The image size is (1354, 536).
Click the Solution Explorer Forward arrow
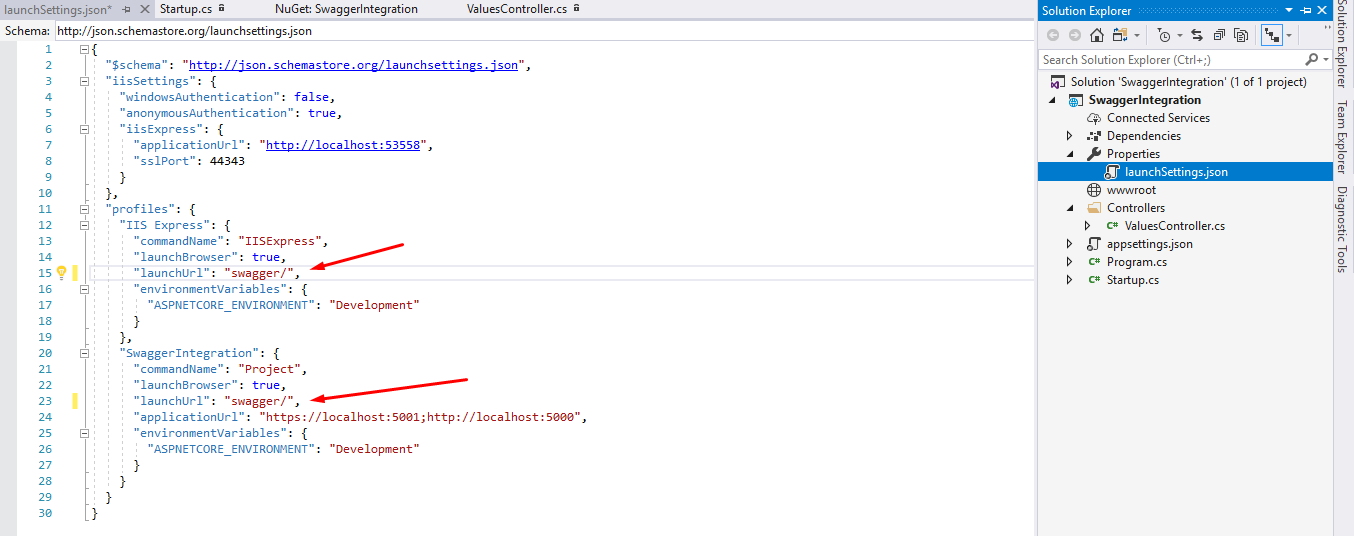tap(1075, 35)
